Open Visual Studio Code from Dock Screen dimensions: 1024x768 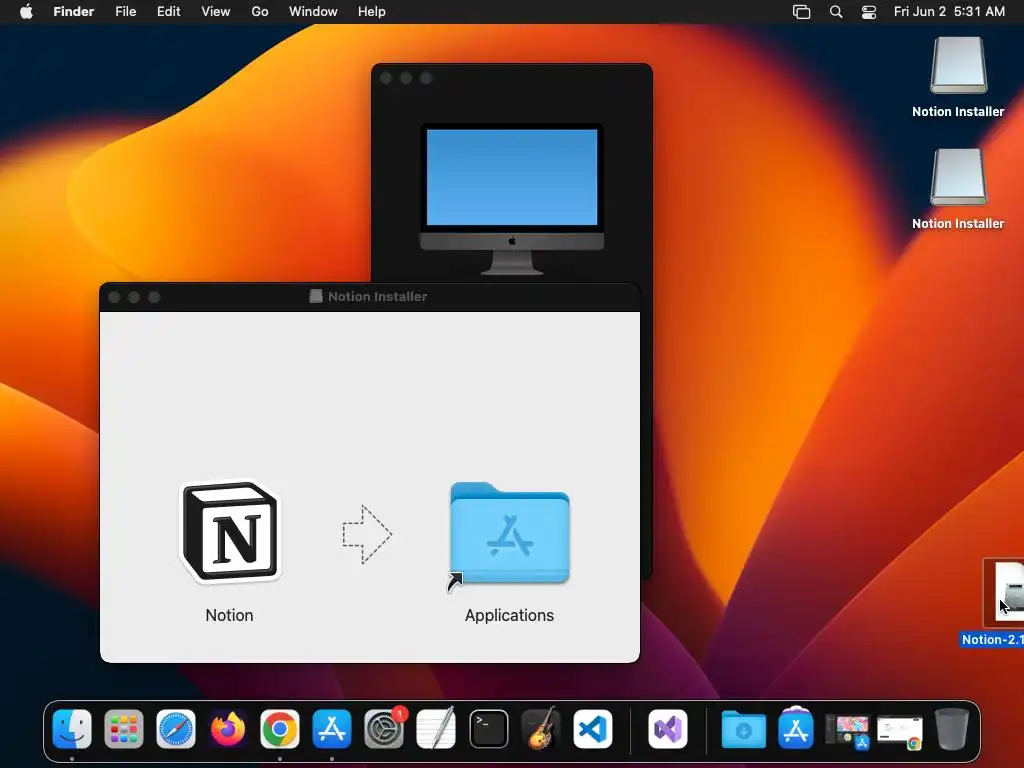point(593,729)
